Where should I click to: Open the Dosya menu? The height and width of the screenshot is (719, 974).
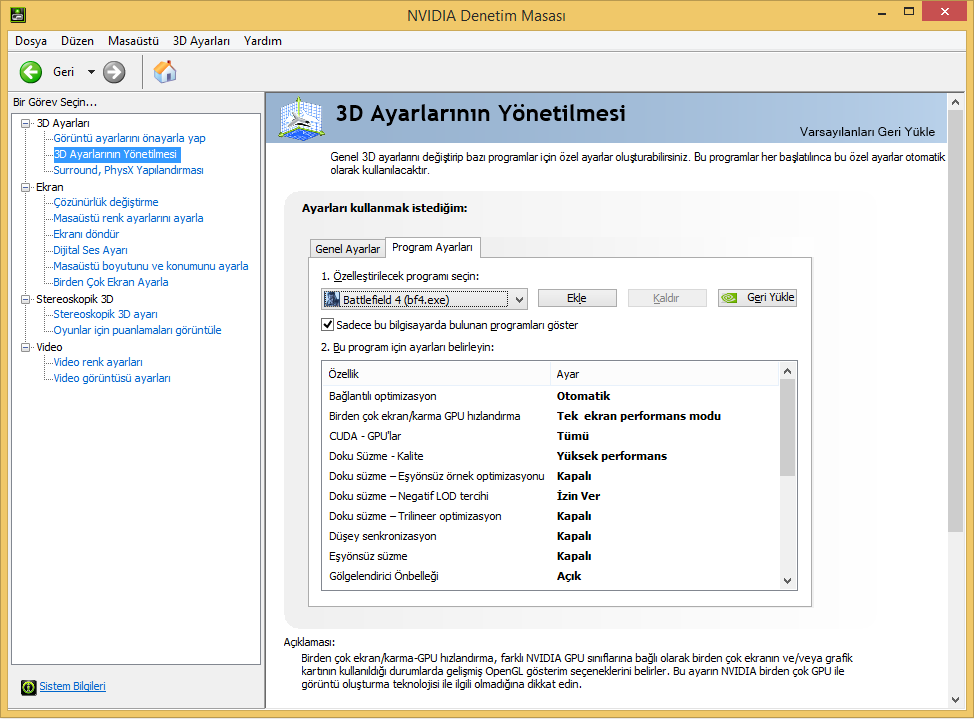[x=30, y=41]
